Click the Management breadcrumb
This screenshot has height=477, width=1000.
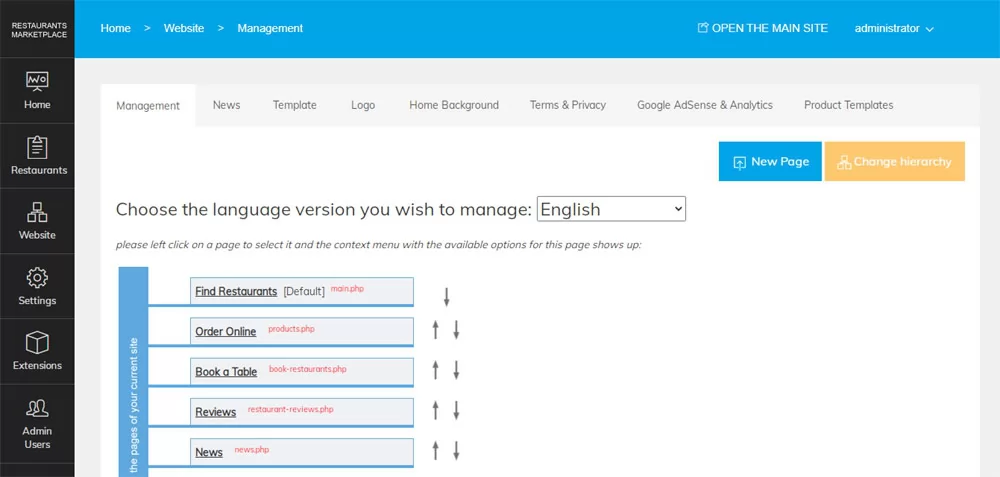pos(270,28)
